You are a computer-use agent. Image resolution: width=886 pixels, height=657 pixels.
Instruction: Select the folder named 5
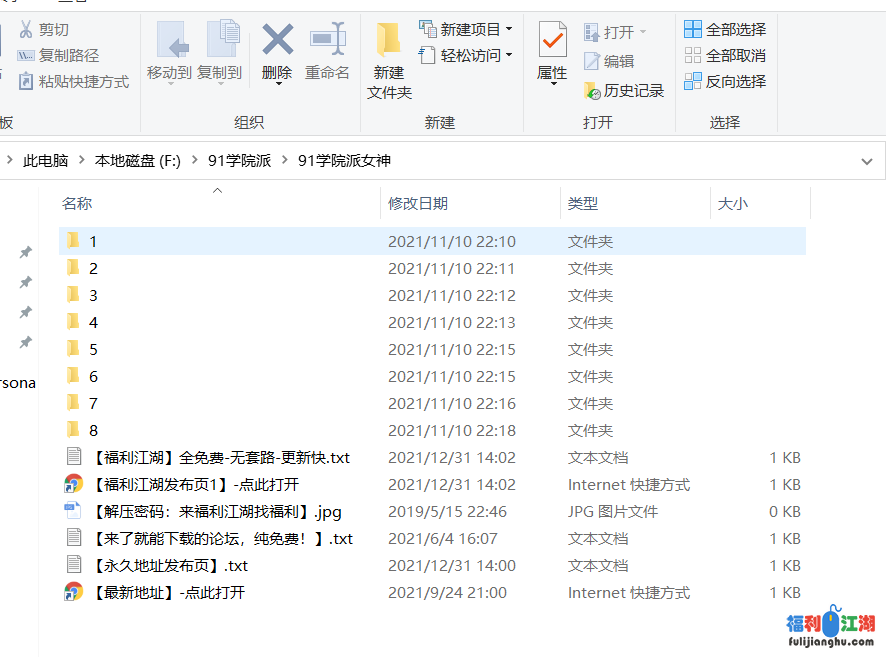tap(93, 350)
